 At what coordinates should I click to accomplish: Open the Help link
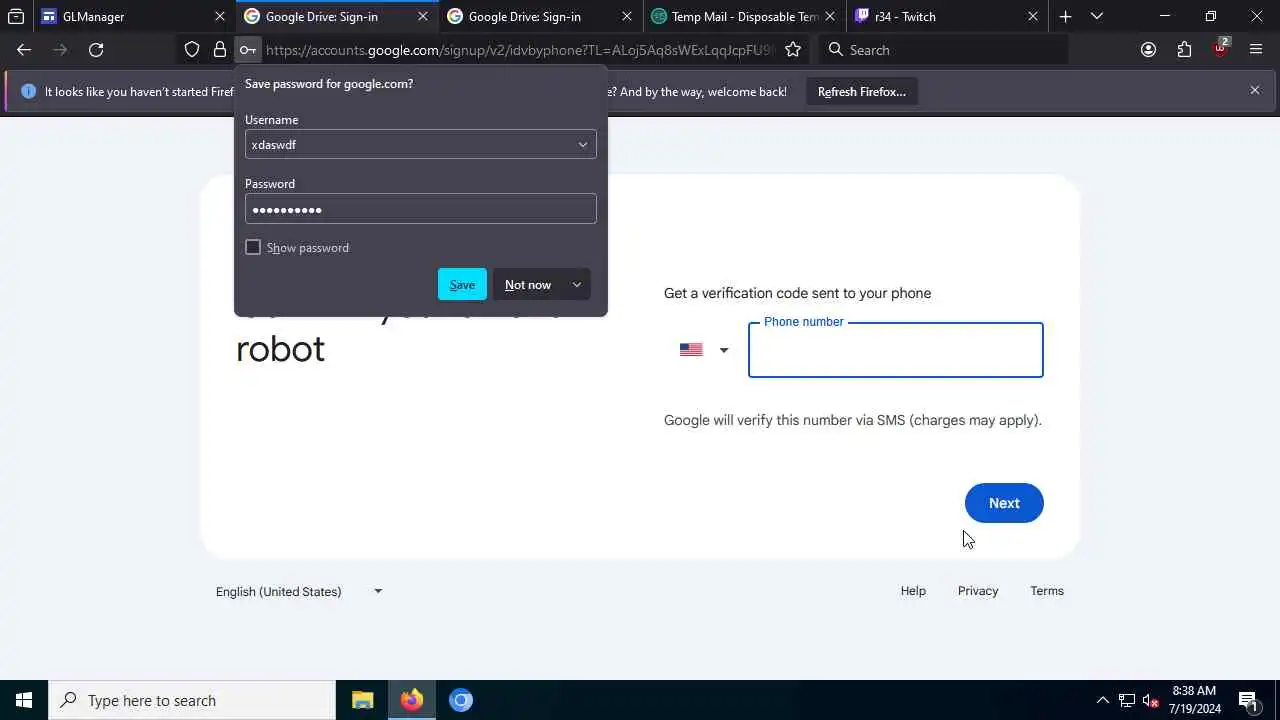click(913, 591)
